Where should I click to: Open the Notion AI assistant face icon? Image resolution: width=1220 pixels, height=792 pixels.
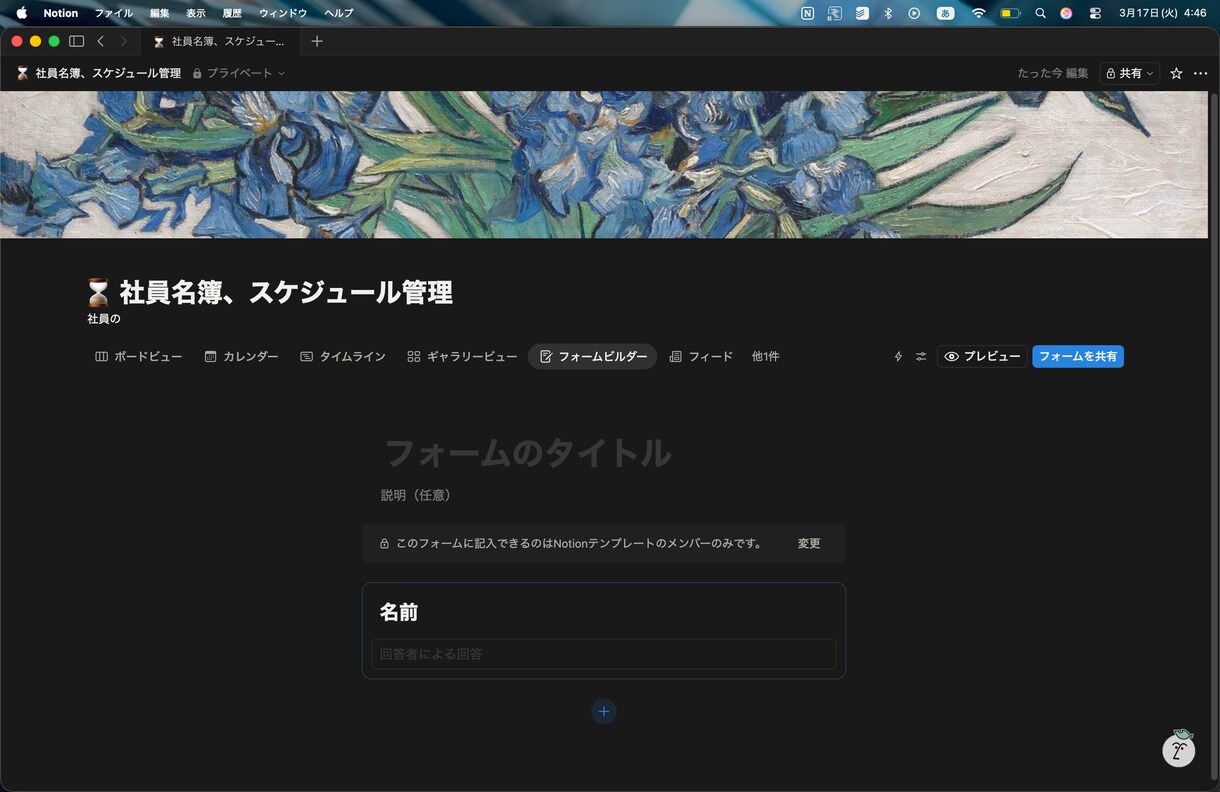pos(1179,749)
